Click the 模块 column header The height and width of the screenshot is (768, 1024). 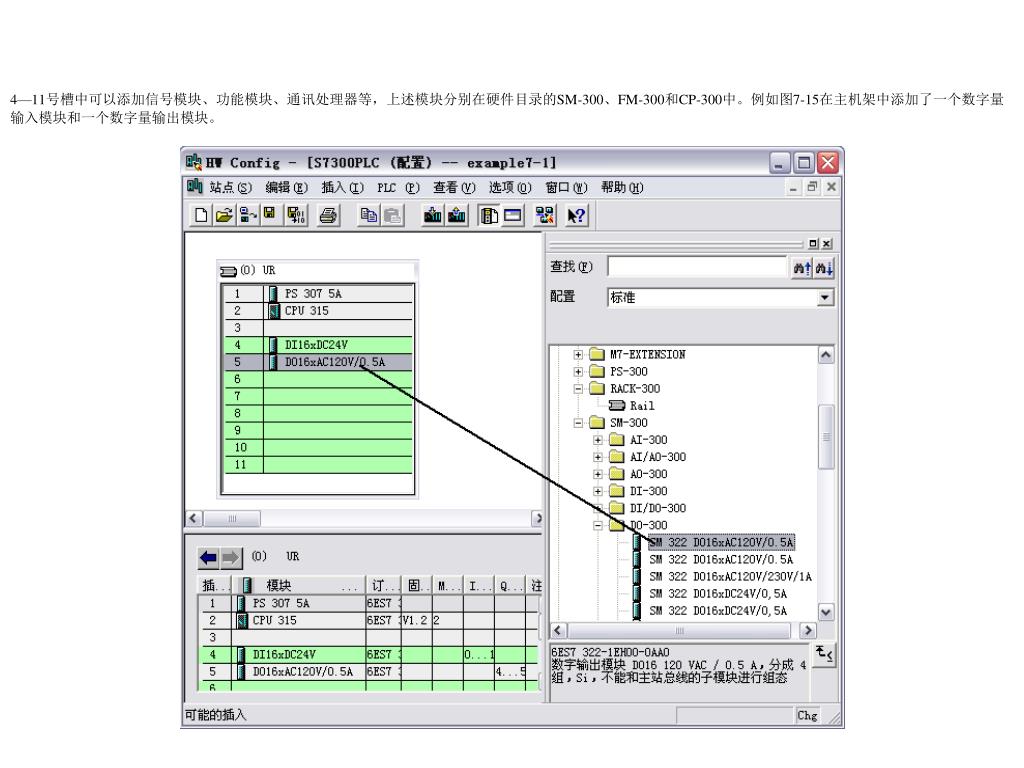300,585
